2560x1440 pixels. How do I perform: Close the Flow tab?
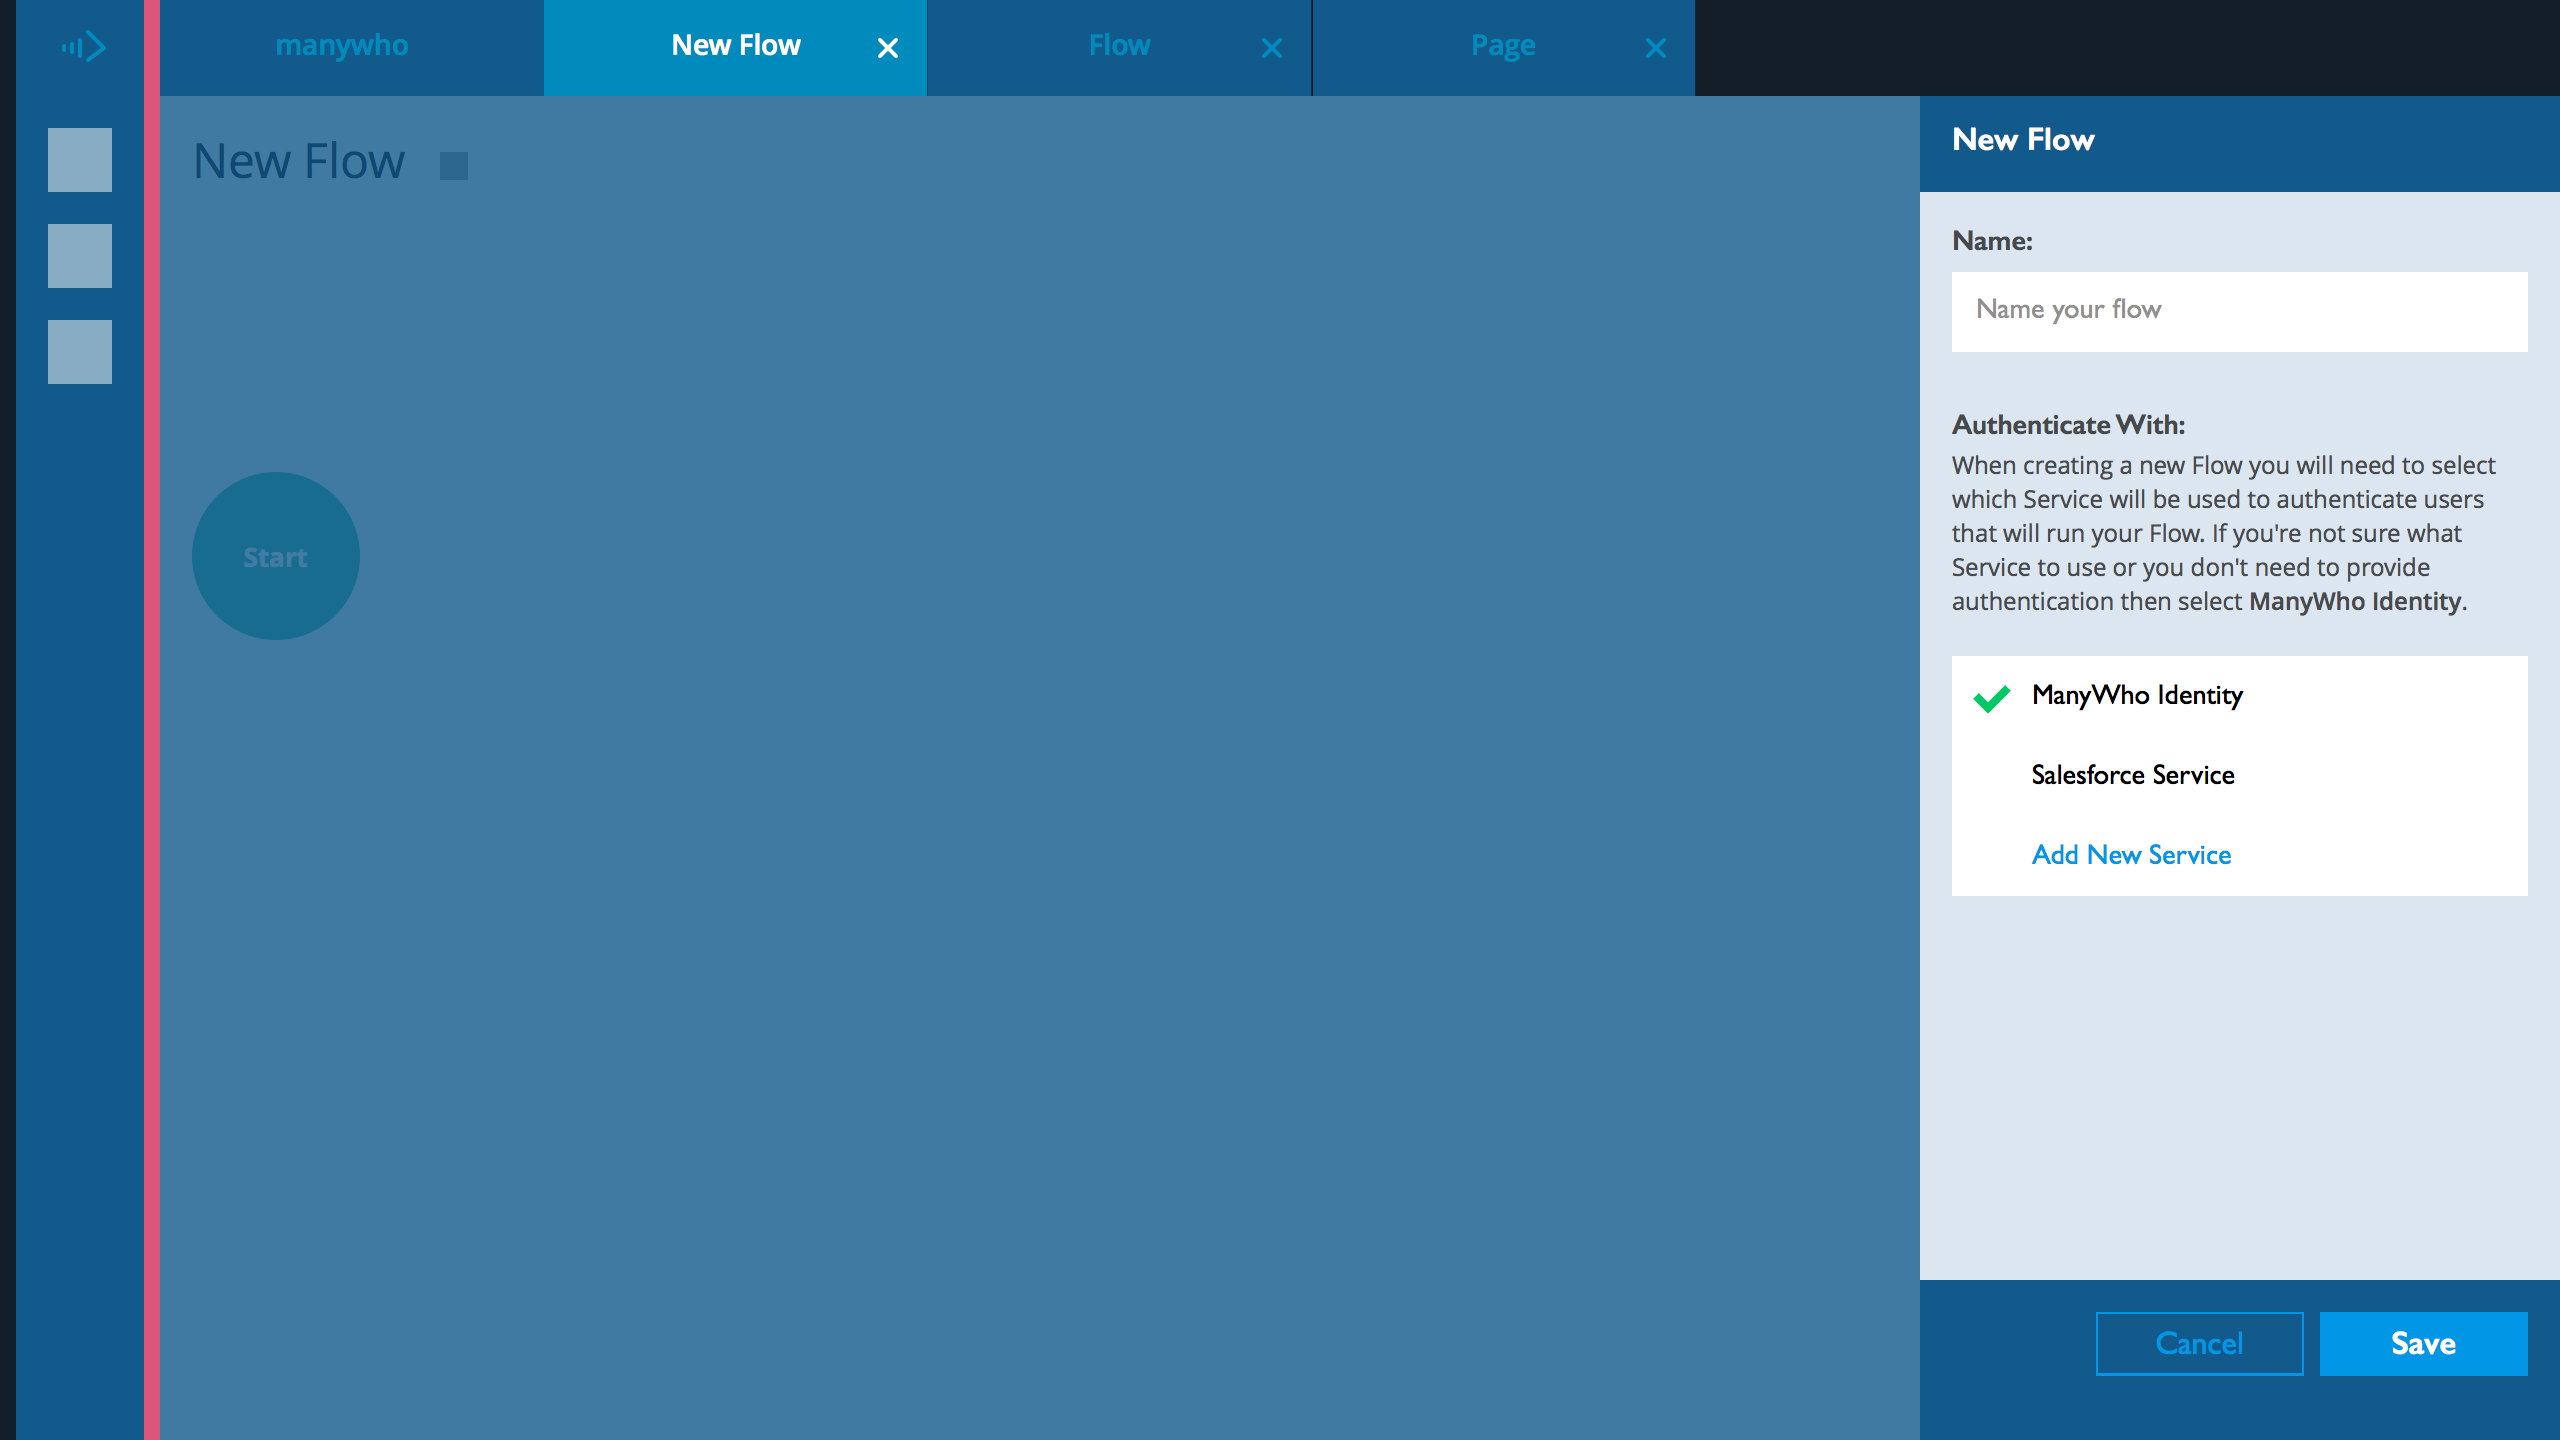pyautogui.click(x=1271, y=48)
